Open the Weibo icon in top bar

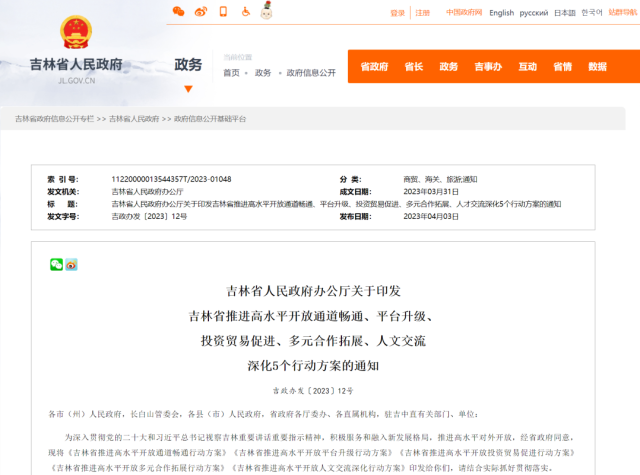(201, 12)
